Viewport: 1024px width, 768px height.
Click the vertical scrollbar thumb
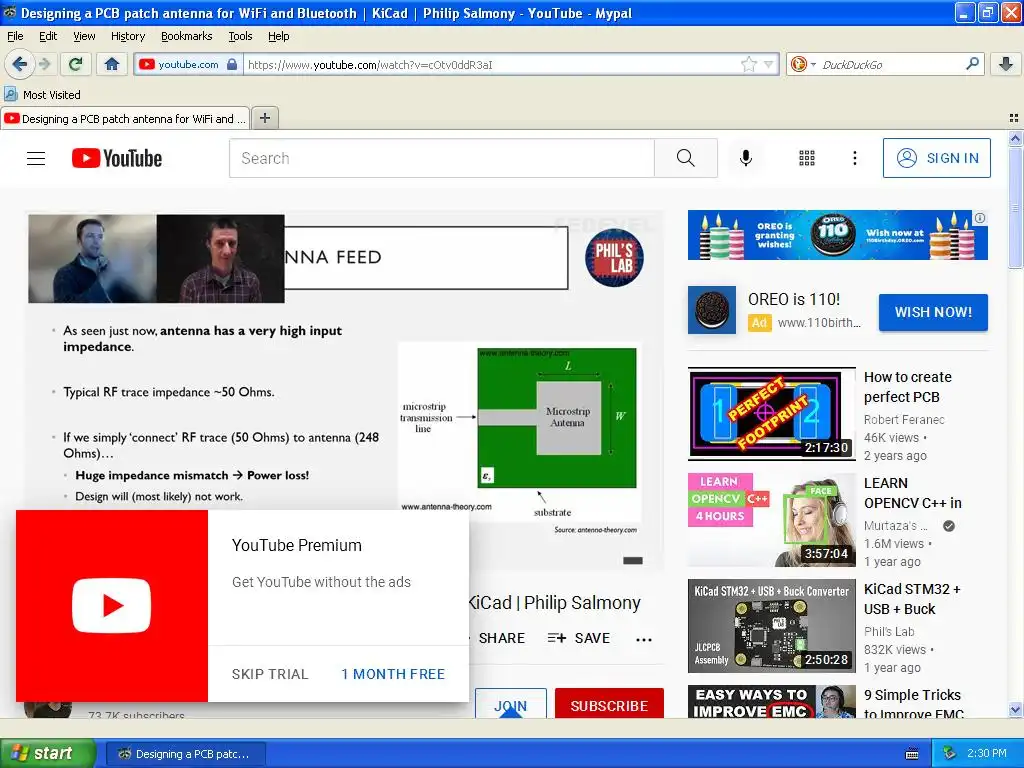tap(1015, 207)
